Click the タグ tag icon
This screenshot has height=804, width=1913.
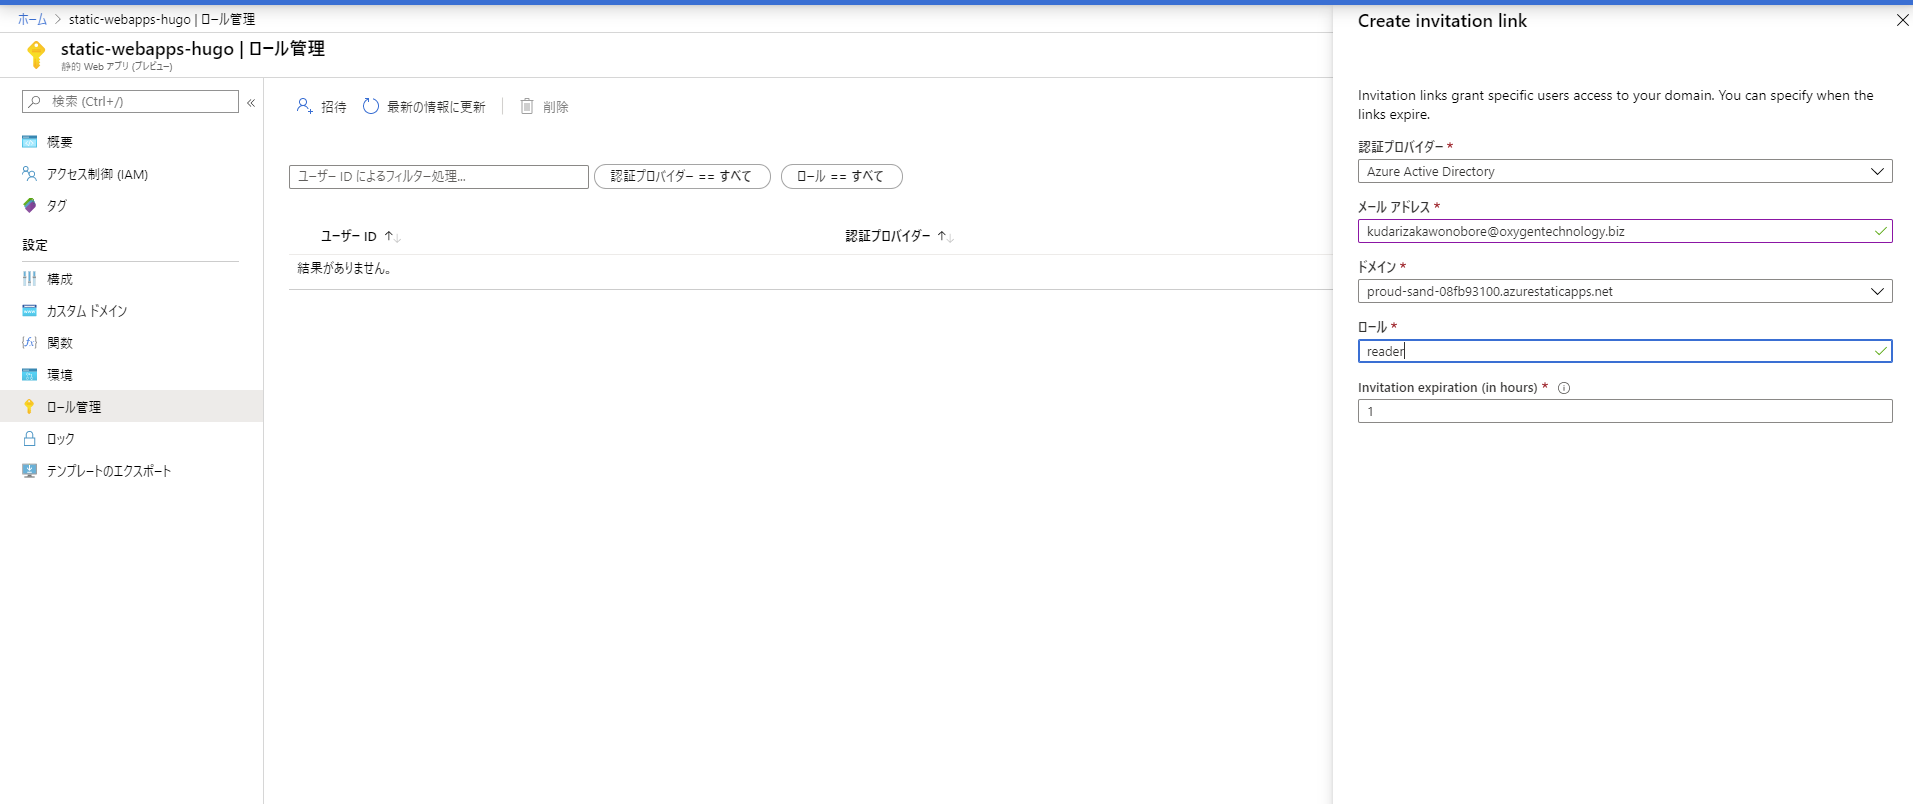point(30,205)
